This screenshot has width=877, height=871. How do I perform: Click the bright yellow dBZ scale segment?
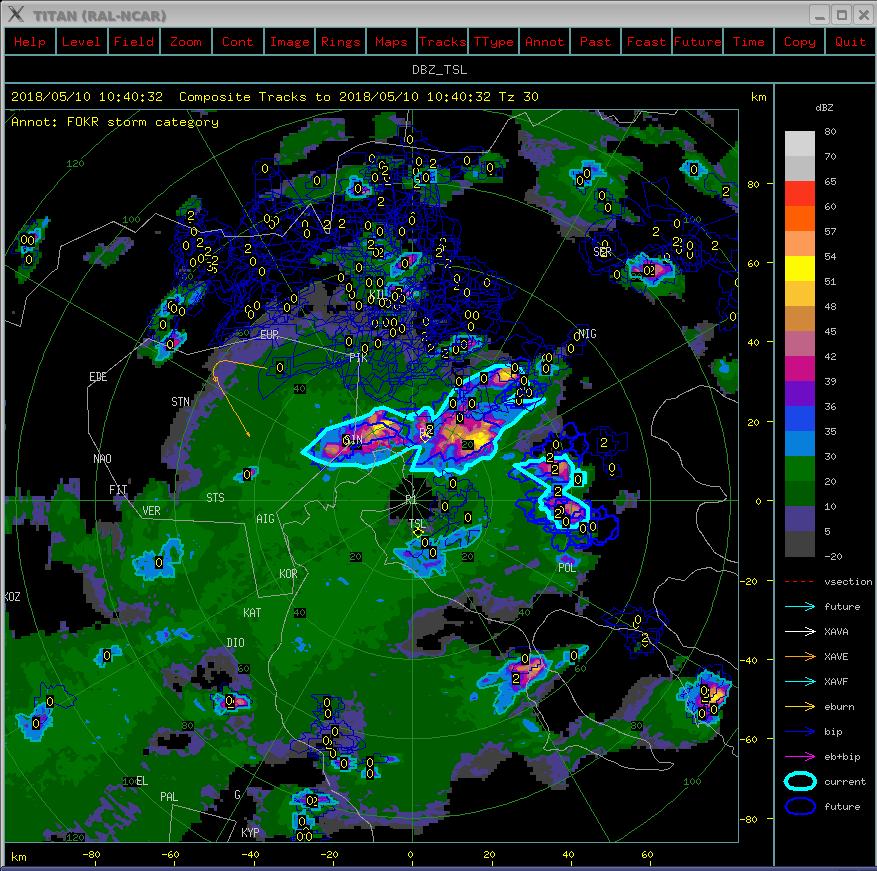click(x=800, y=269)
